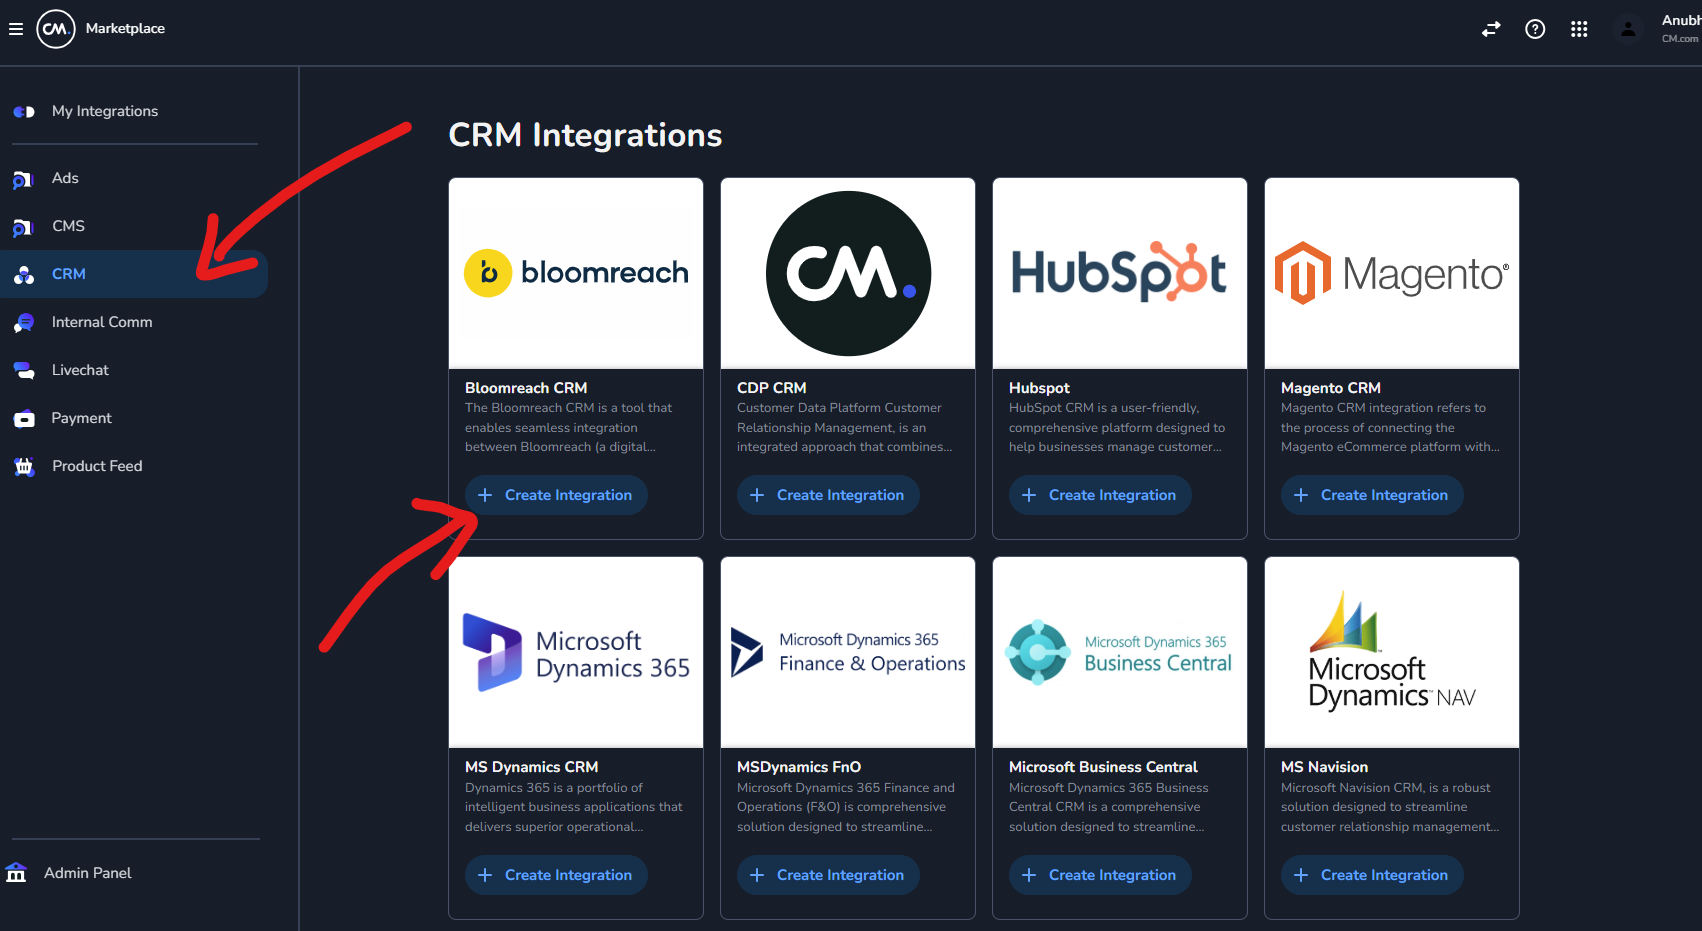The height and width of the screenshot is (931, 1702).
Task: Create Integration for Microsoft Business Central
Action: [x=1100, y=875]
